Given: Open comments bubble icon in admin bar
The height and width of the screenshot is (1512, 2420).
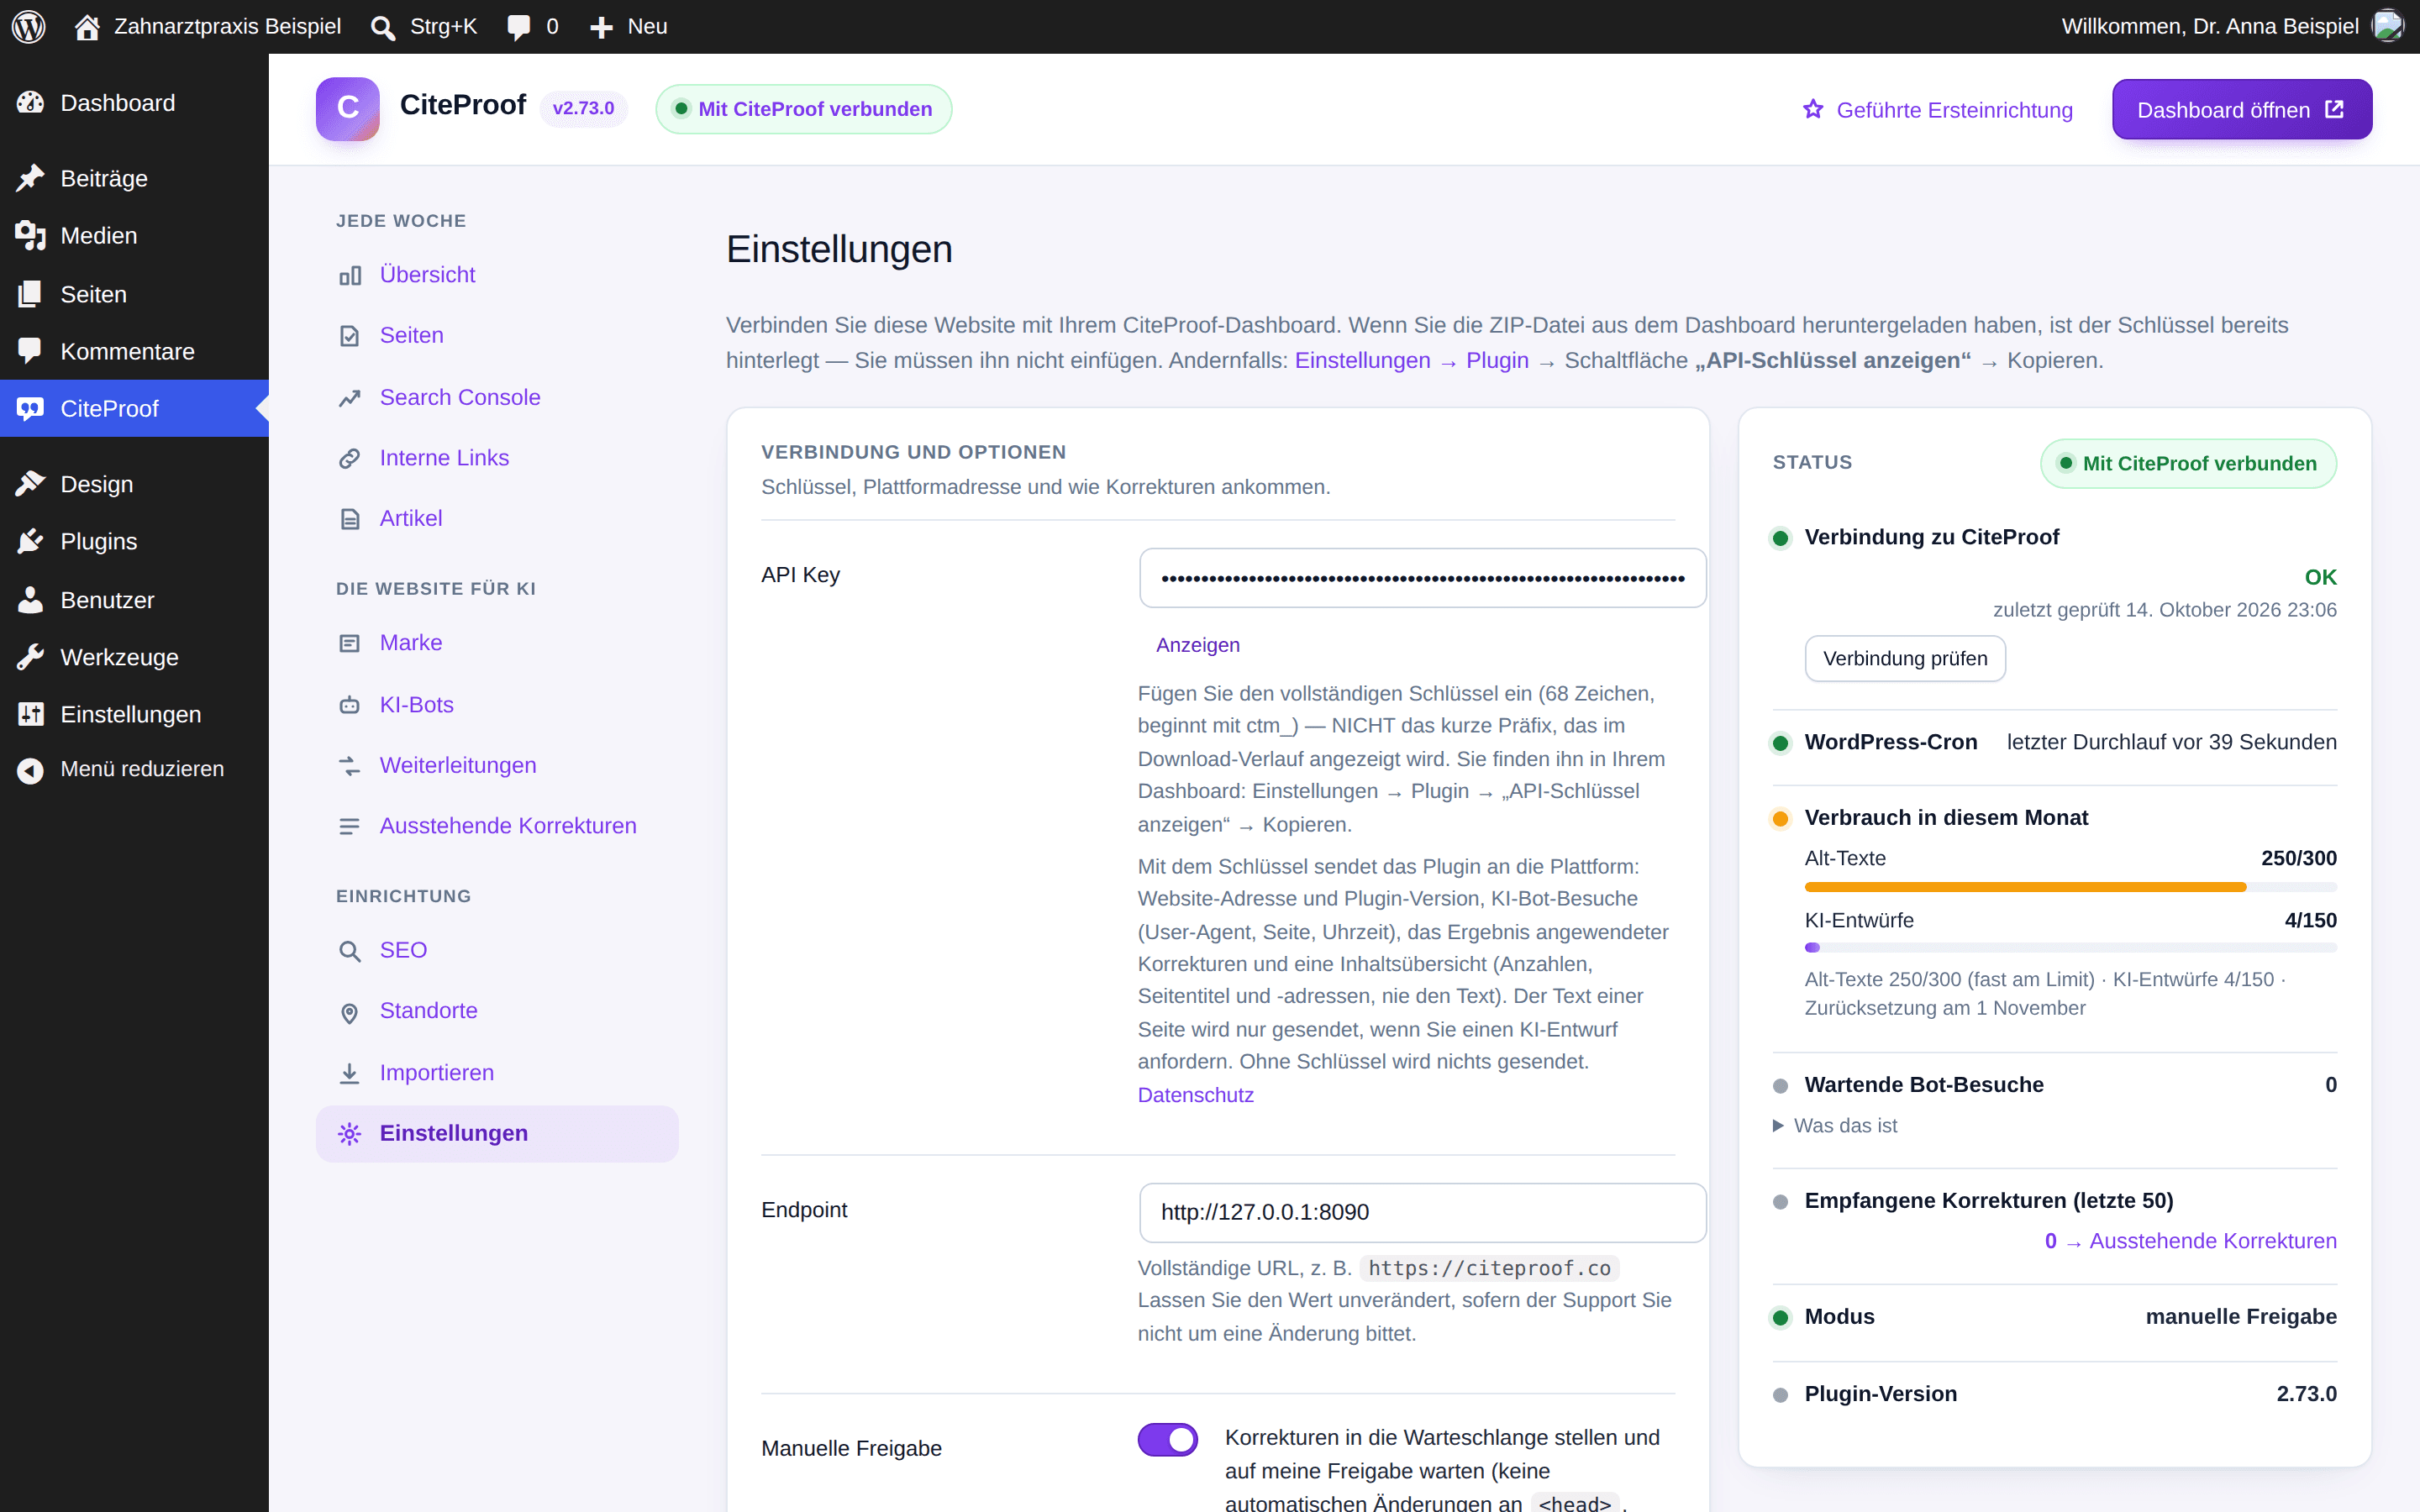Looking at the screenshot, I should (518, 27).
